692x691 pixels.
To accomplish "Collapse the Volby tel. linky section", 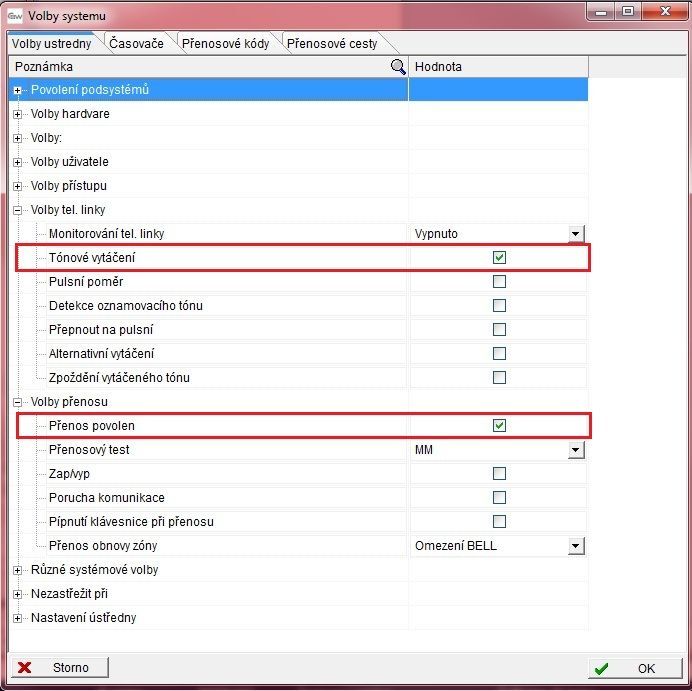I will click(x=18, y=210).
